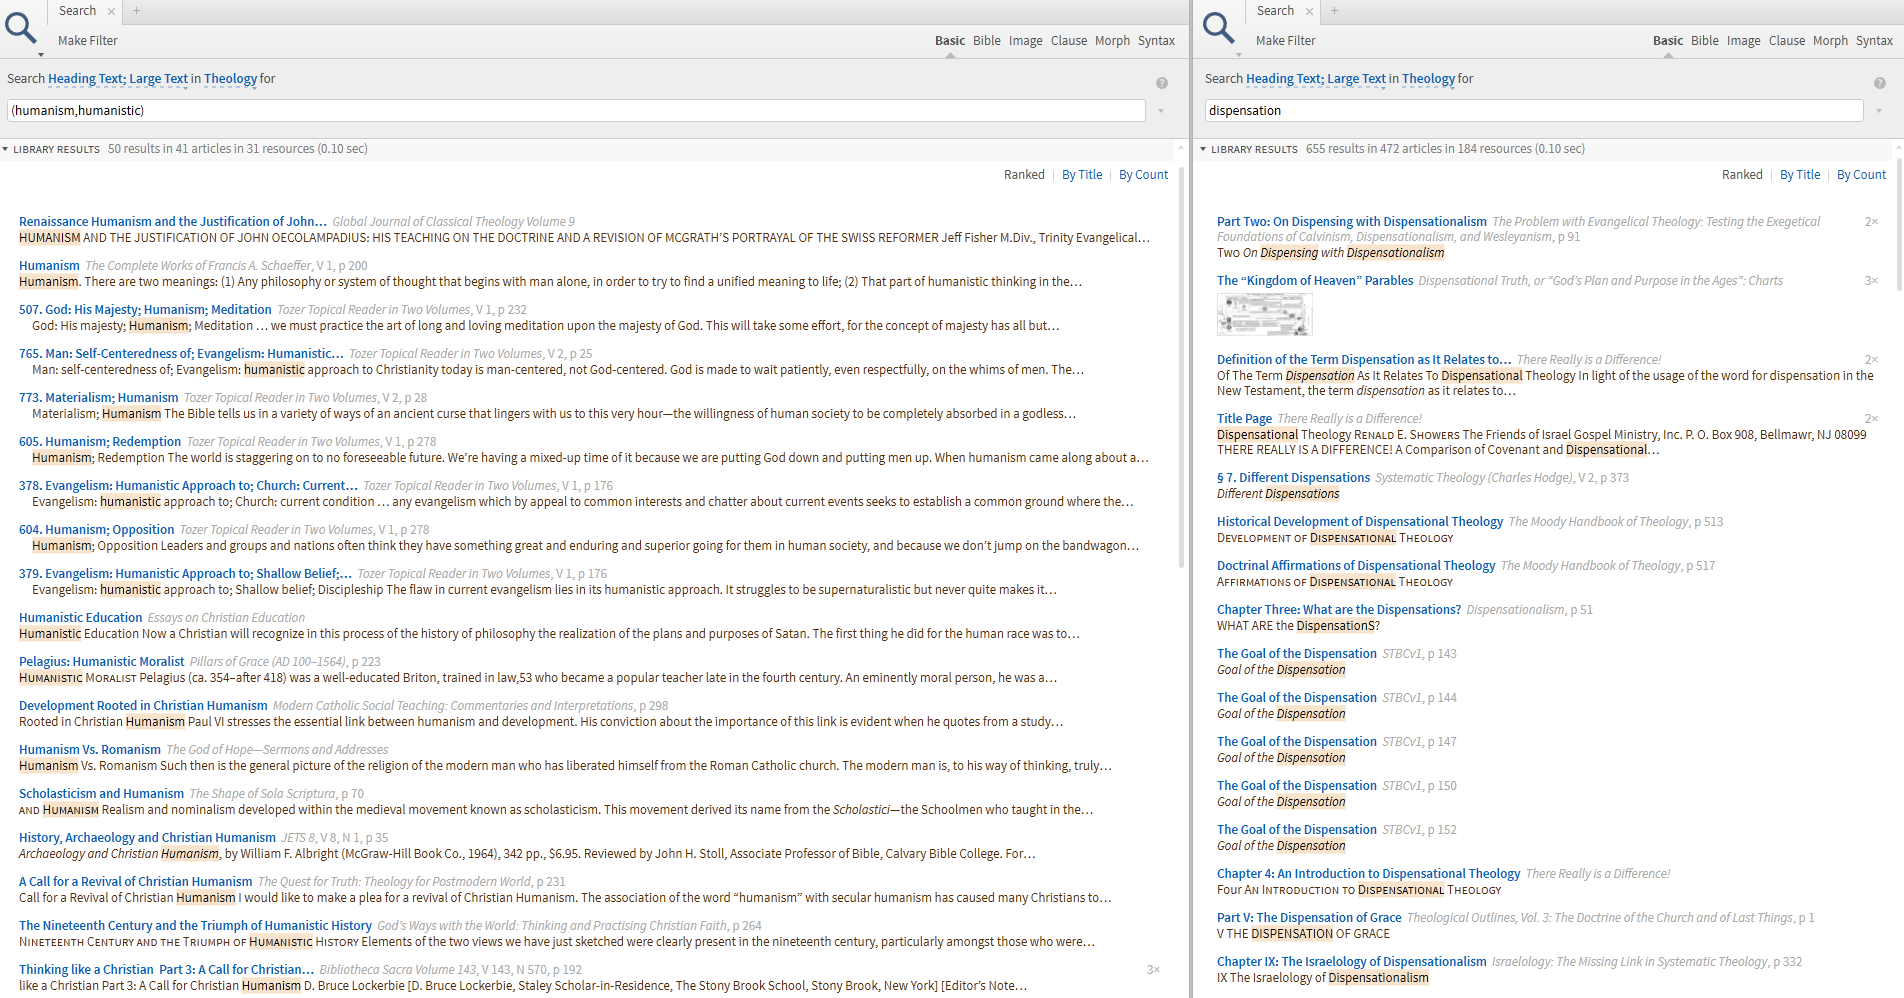Collapse Library Results in right panel

click(1203, 149)
